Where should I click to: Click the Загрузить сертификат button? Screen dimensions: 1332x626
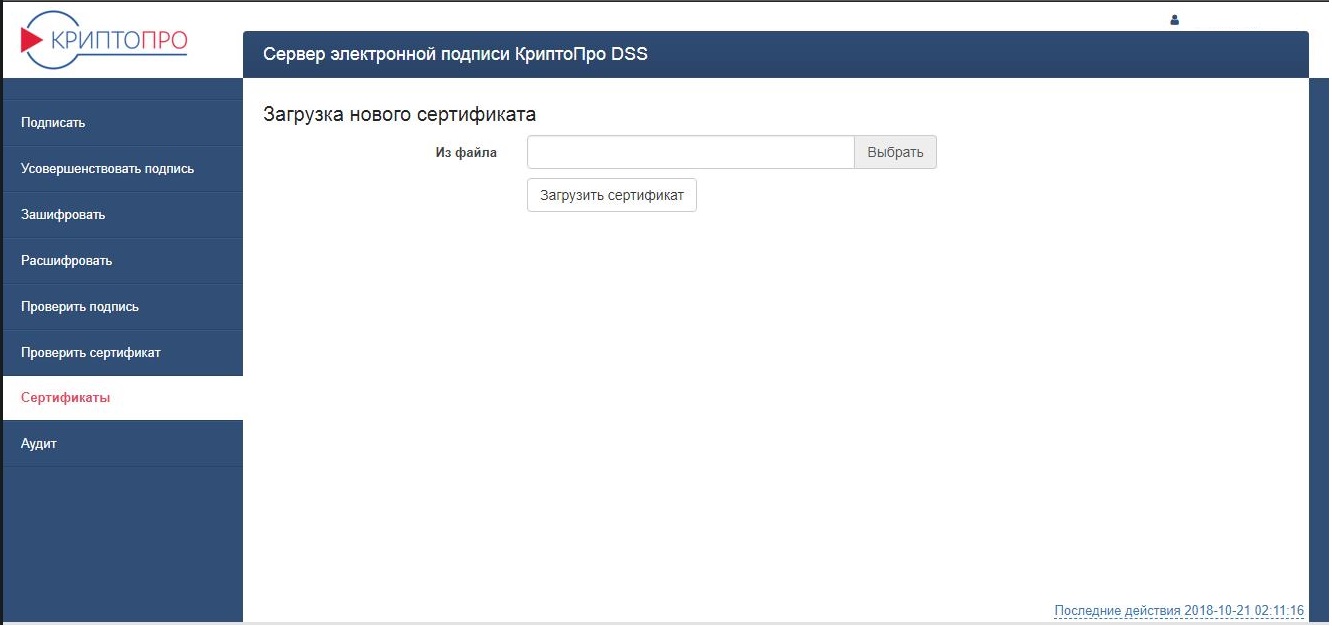(612, 195)
